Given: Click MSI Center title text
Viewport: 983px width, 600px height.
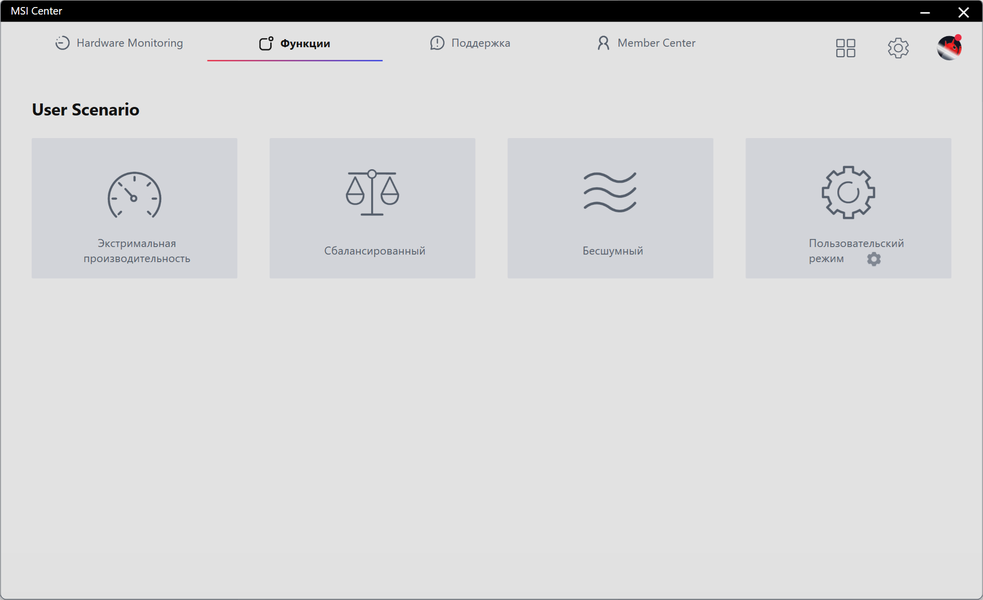Looking at the screenshot, I should click(36, 11).
